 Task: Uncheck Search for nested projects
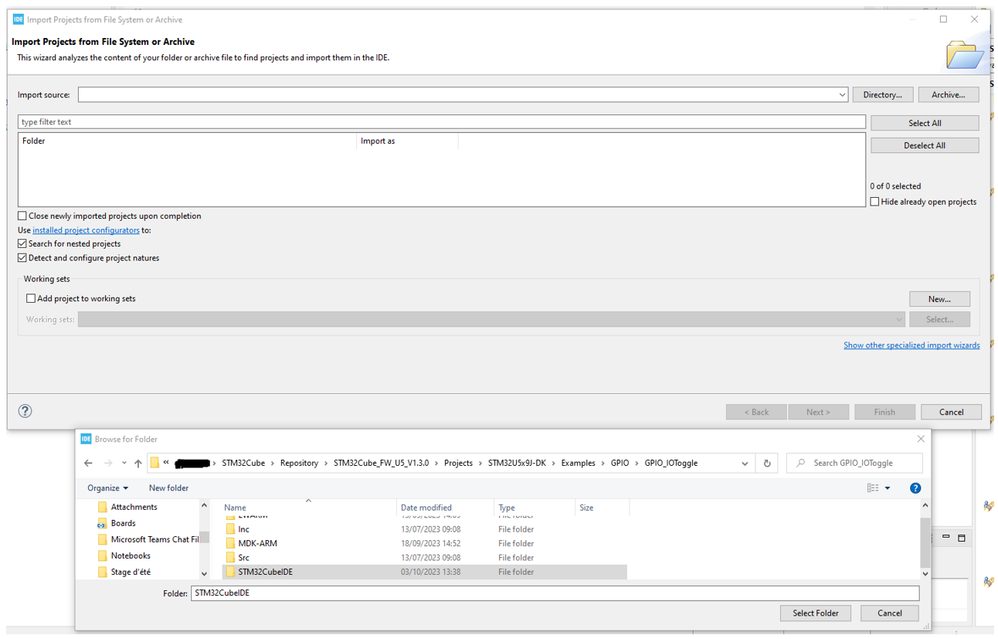click(22, 244)
